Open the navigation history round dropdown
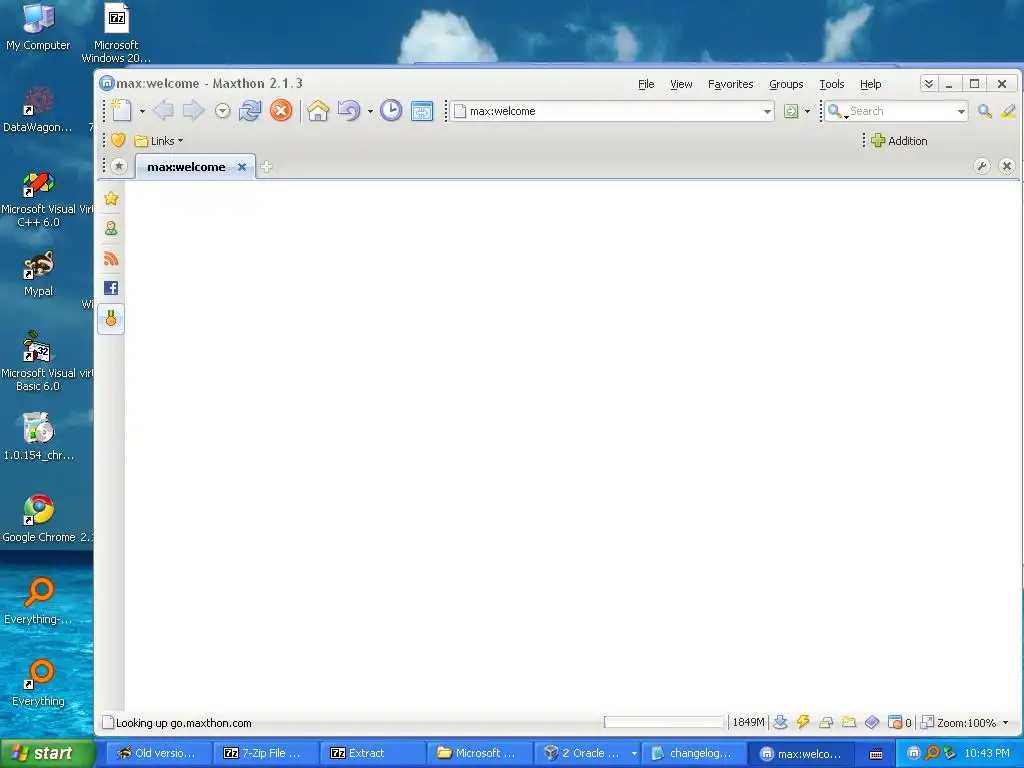Viewport: 1024px width, 768px height. click(223, 111)
